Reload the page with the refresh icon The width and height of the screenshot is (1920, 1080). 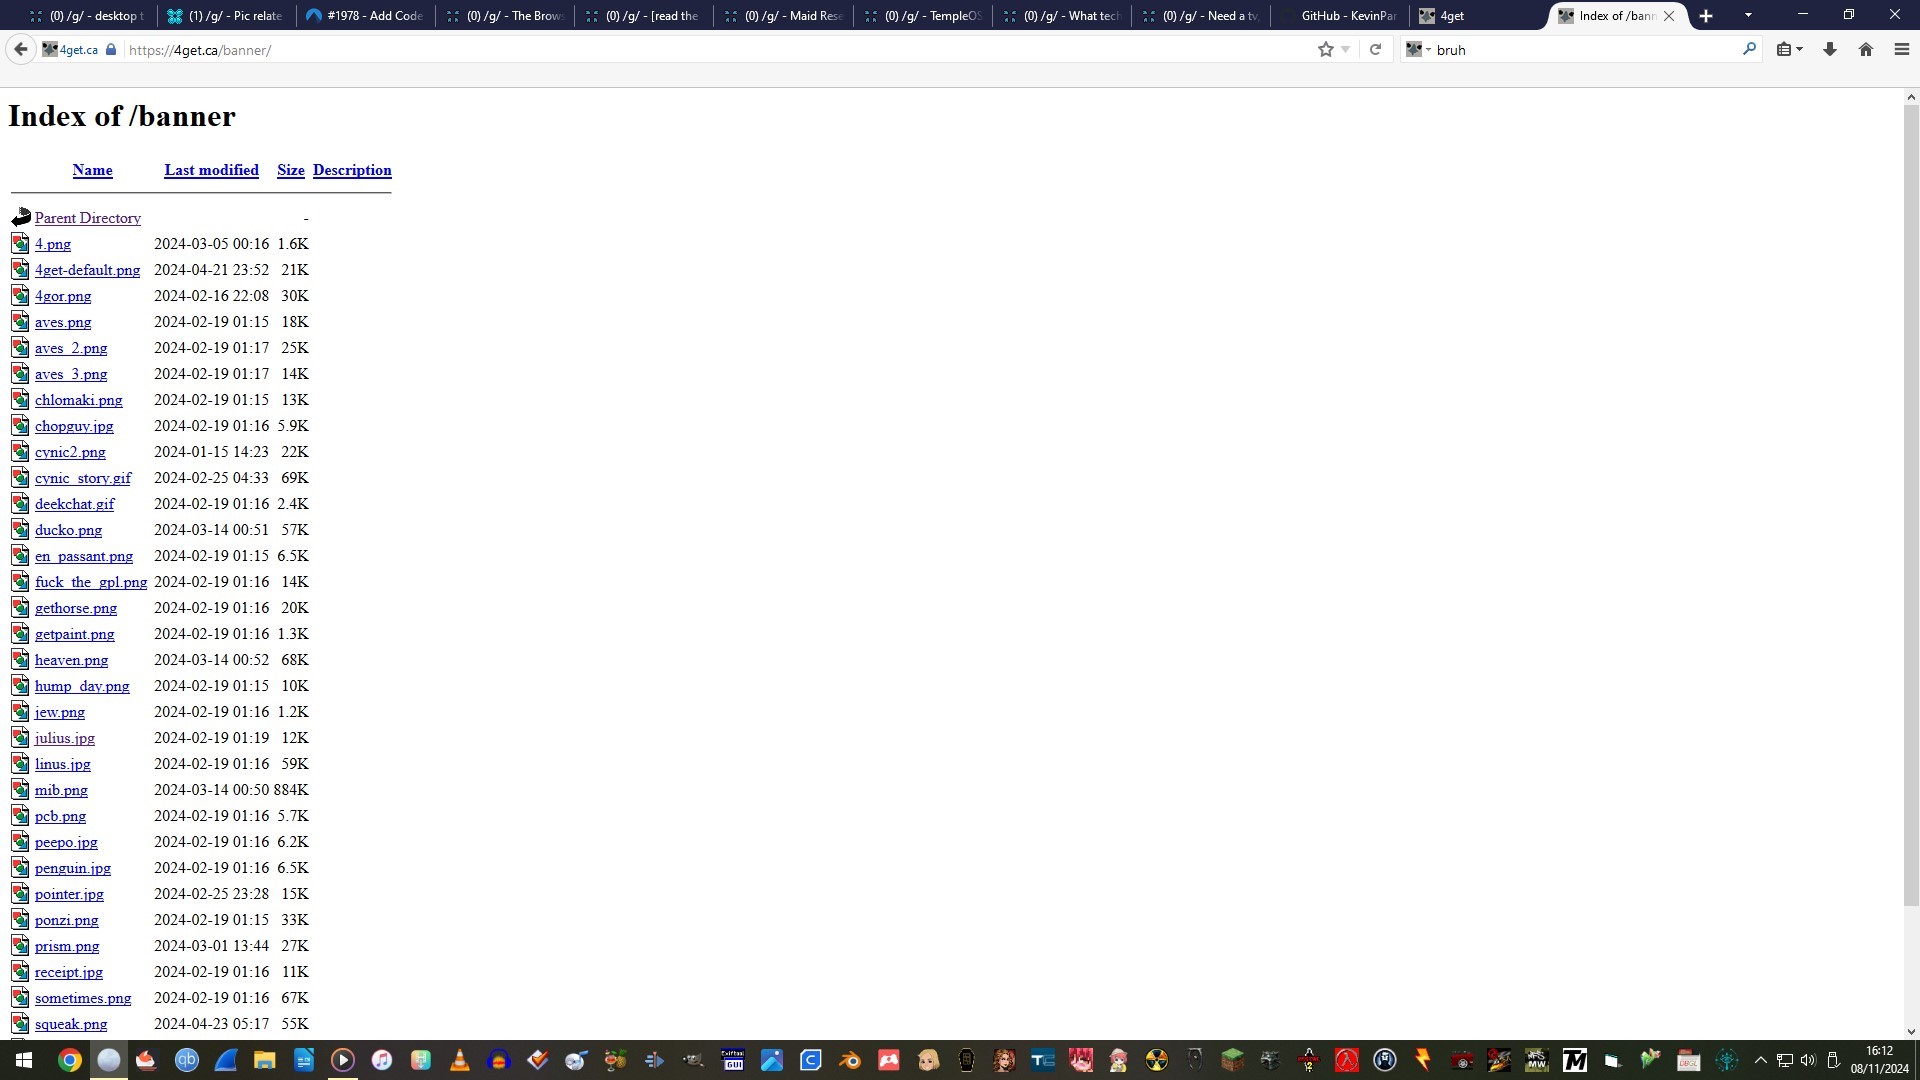pos(1375,49)
